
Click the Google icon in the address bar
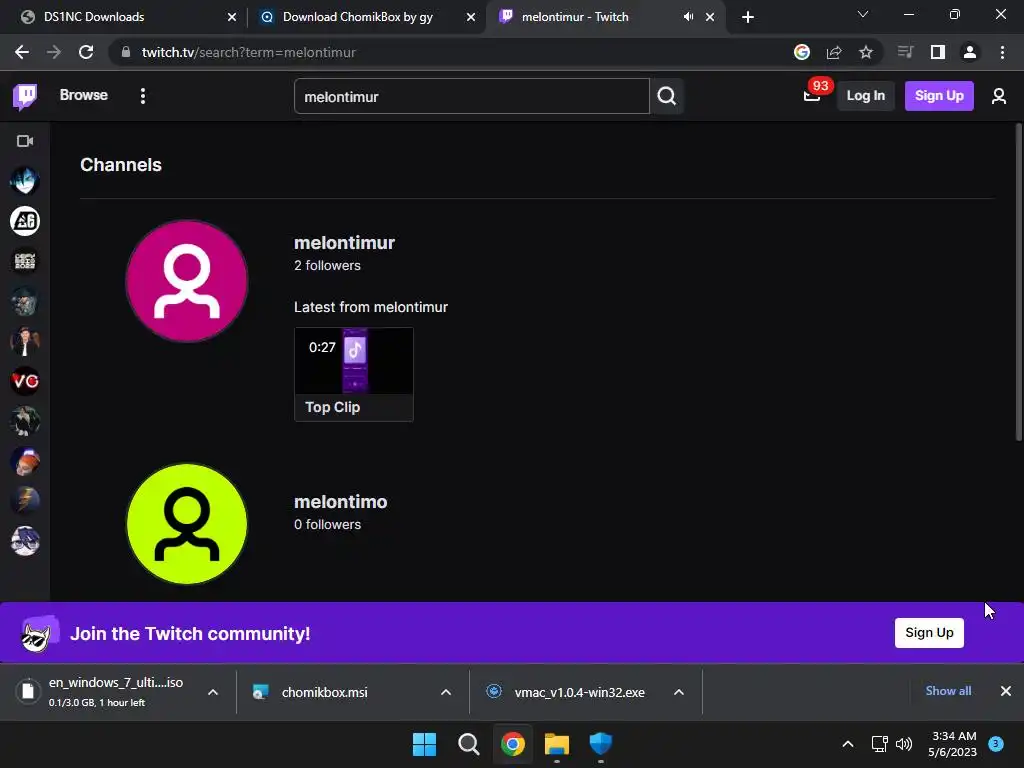coord(802,52)
